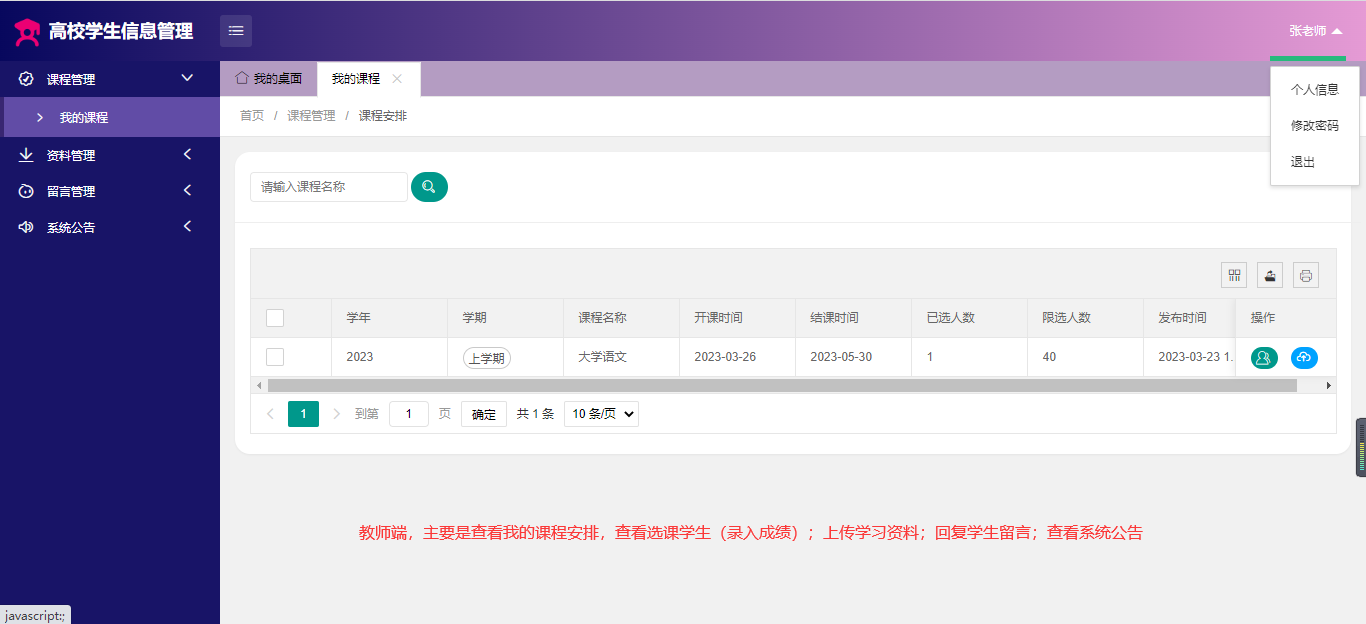Choose 修改密码 from user menu
Viewport: 1366px width, 624px height.
(1315, 126)
